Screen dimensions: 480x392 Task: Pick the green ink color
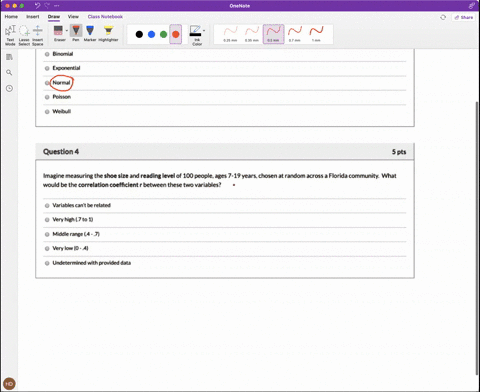(x=163, y=34)
